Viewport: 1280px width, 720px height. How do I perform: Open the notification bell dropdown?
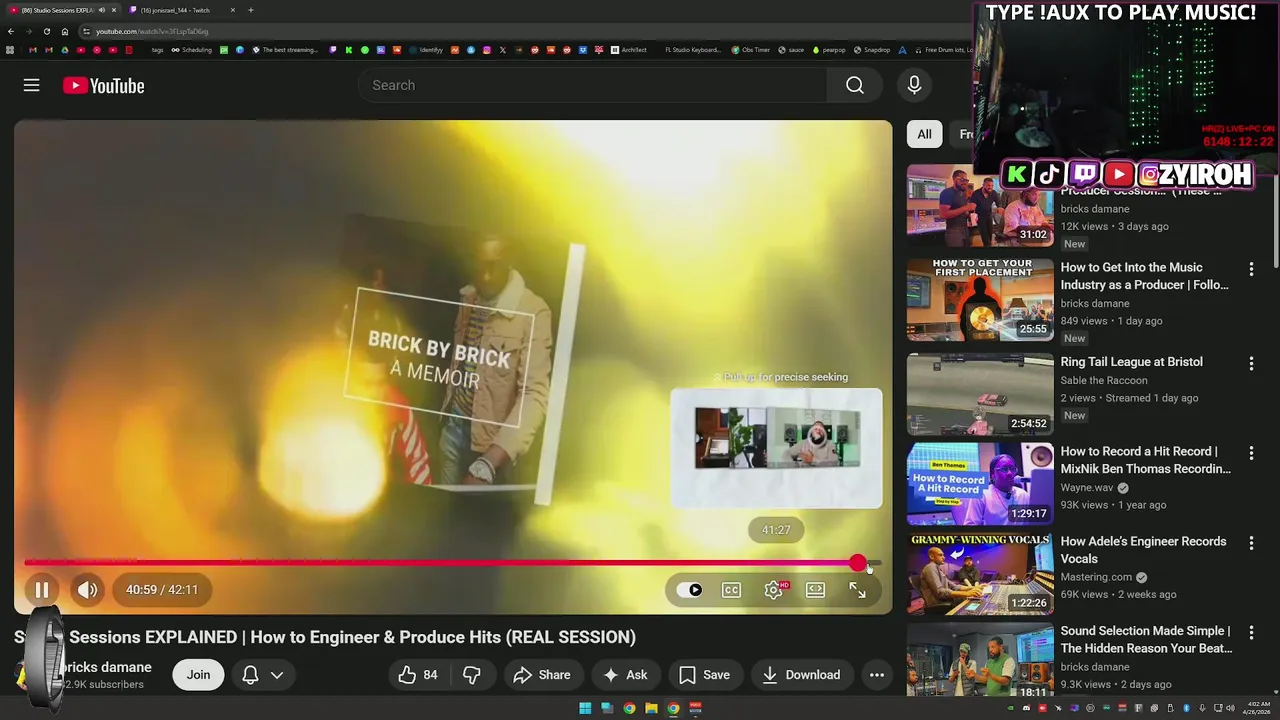point(263,675)
